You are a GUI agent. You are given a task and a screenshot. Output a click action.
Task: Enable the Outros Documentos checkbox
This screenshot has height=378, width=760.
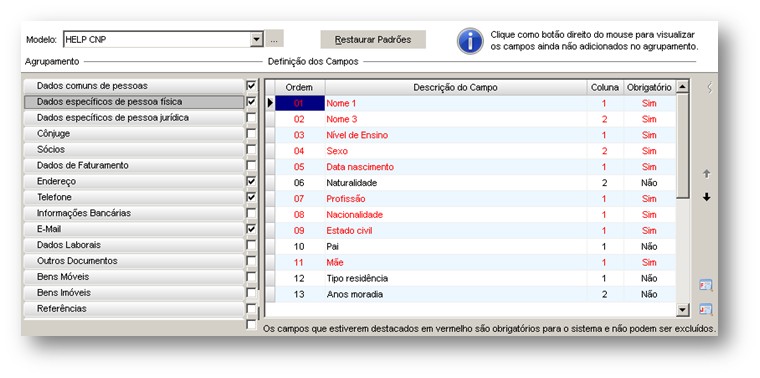tap(251, 261)
